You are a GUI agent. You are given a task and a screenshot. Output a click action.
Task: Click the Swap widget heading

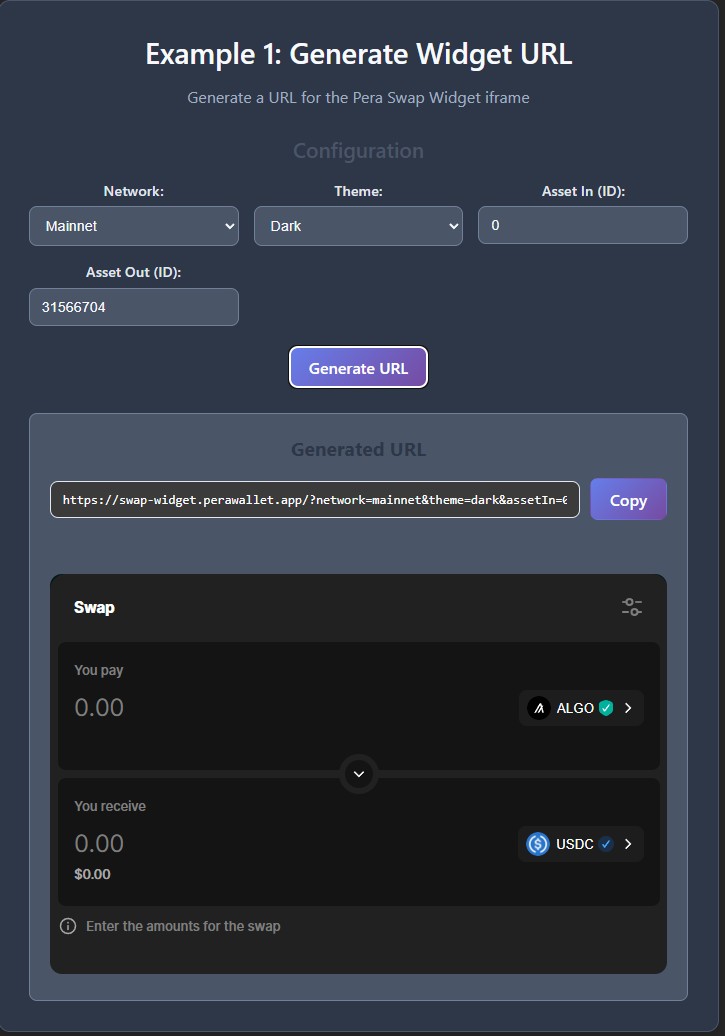[95, 607]
